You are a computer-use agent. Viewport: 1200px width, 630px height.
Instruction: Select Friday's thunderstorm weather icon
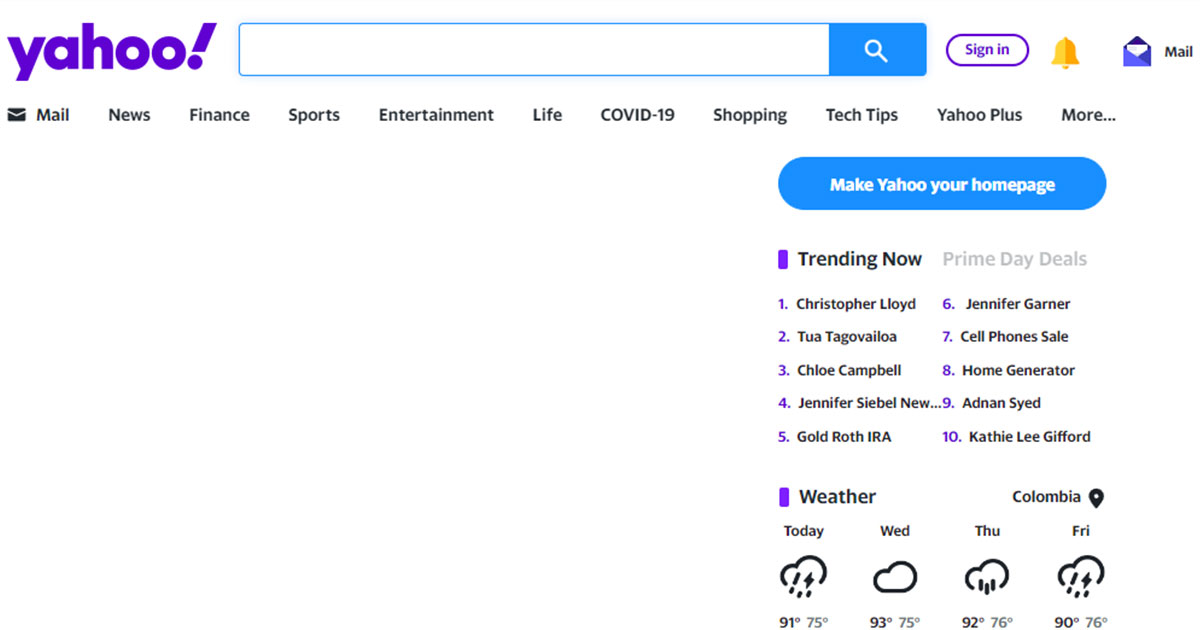click(1080, 577)
